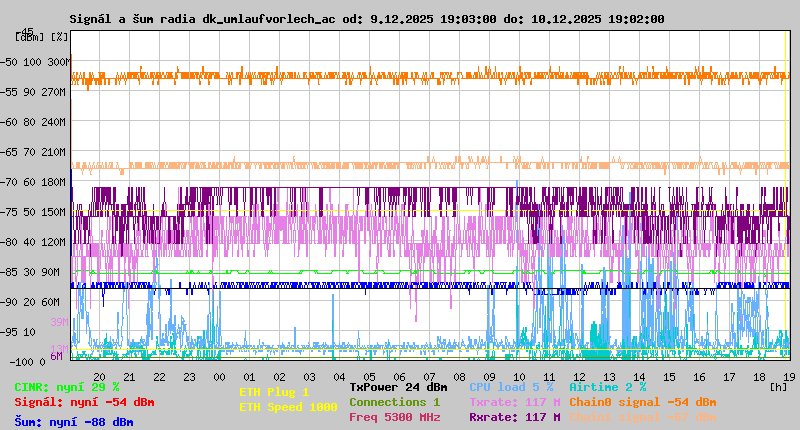
Task: Select the blue Šum -88 dBm legend entry
Action: 73,421
